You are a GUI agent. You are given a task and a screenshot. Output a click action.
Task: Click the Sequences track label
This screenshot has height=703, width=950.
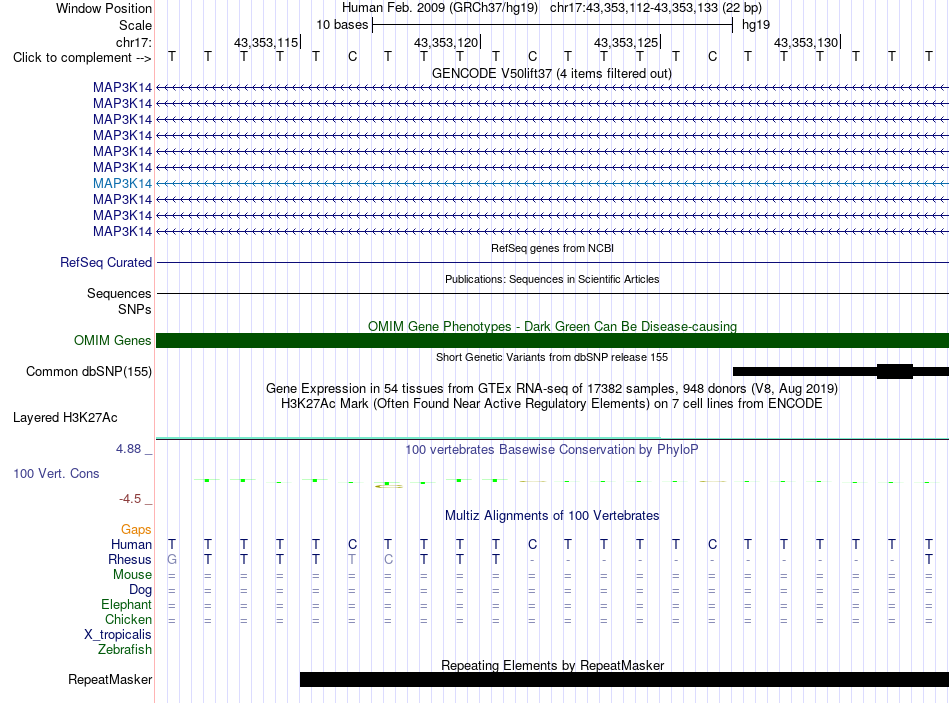[119, 293]
